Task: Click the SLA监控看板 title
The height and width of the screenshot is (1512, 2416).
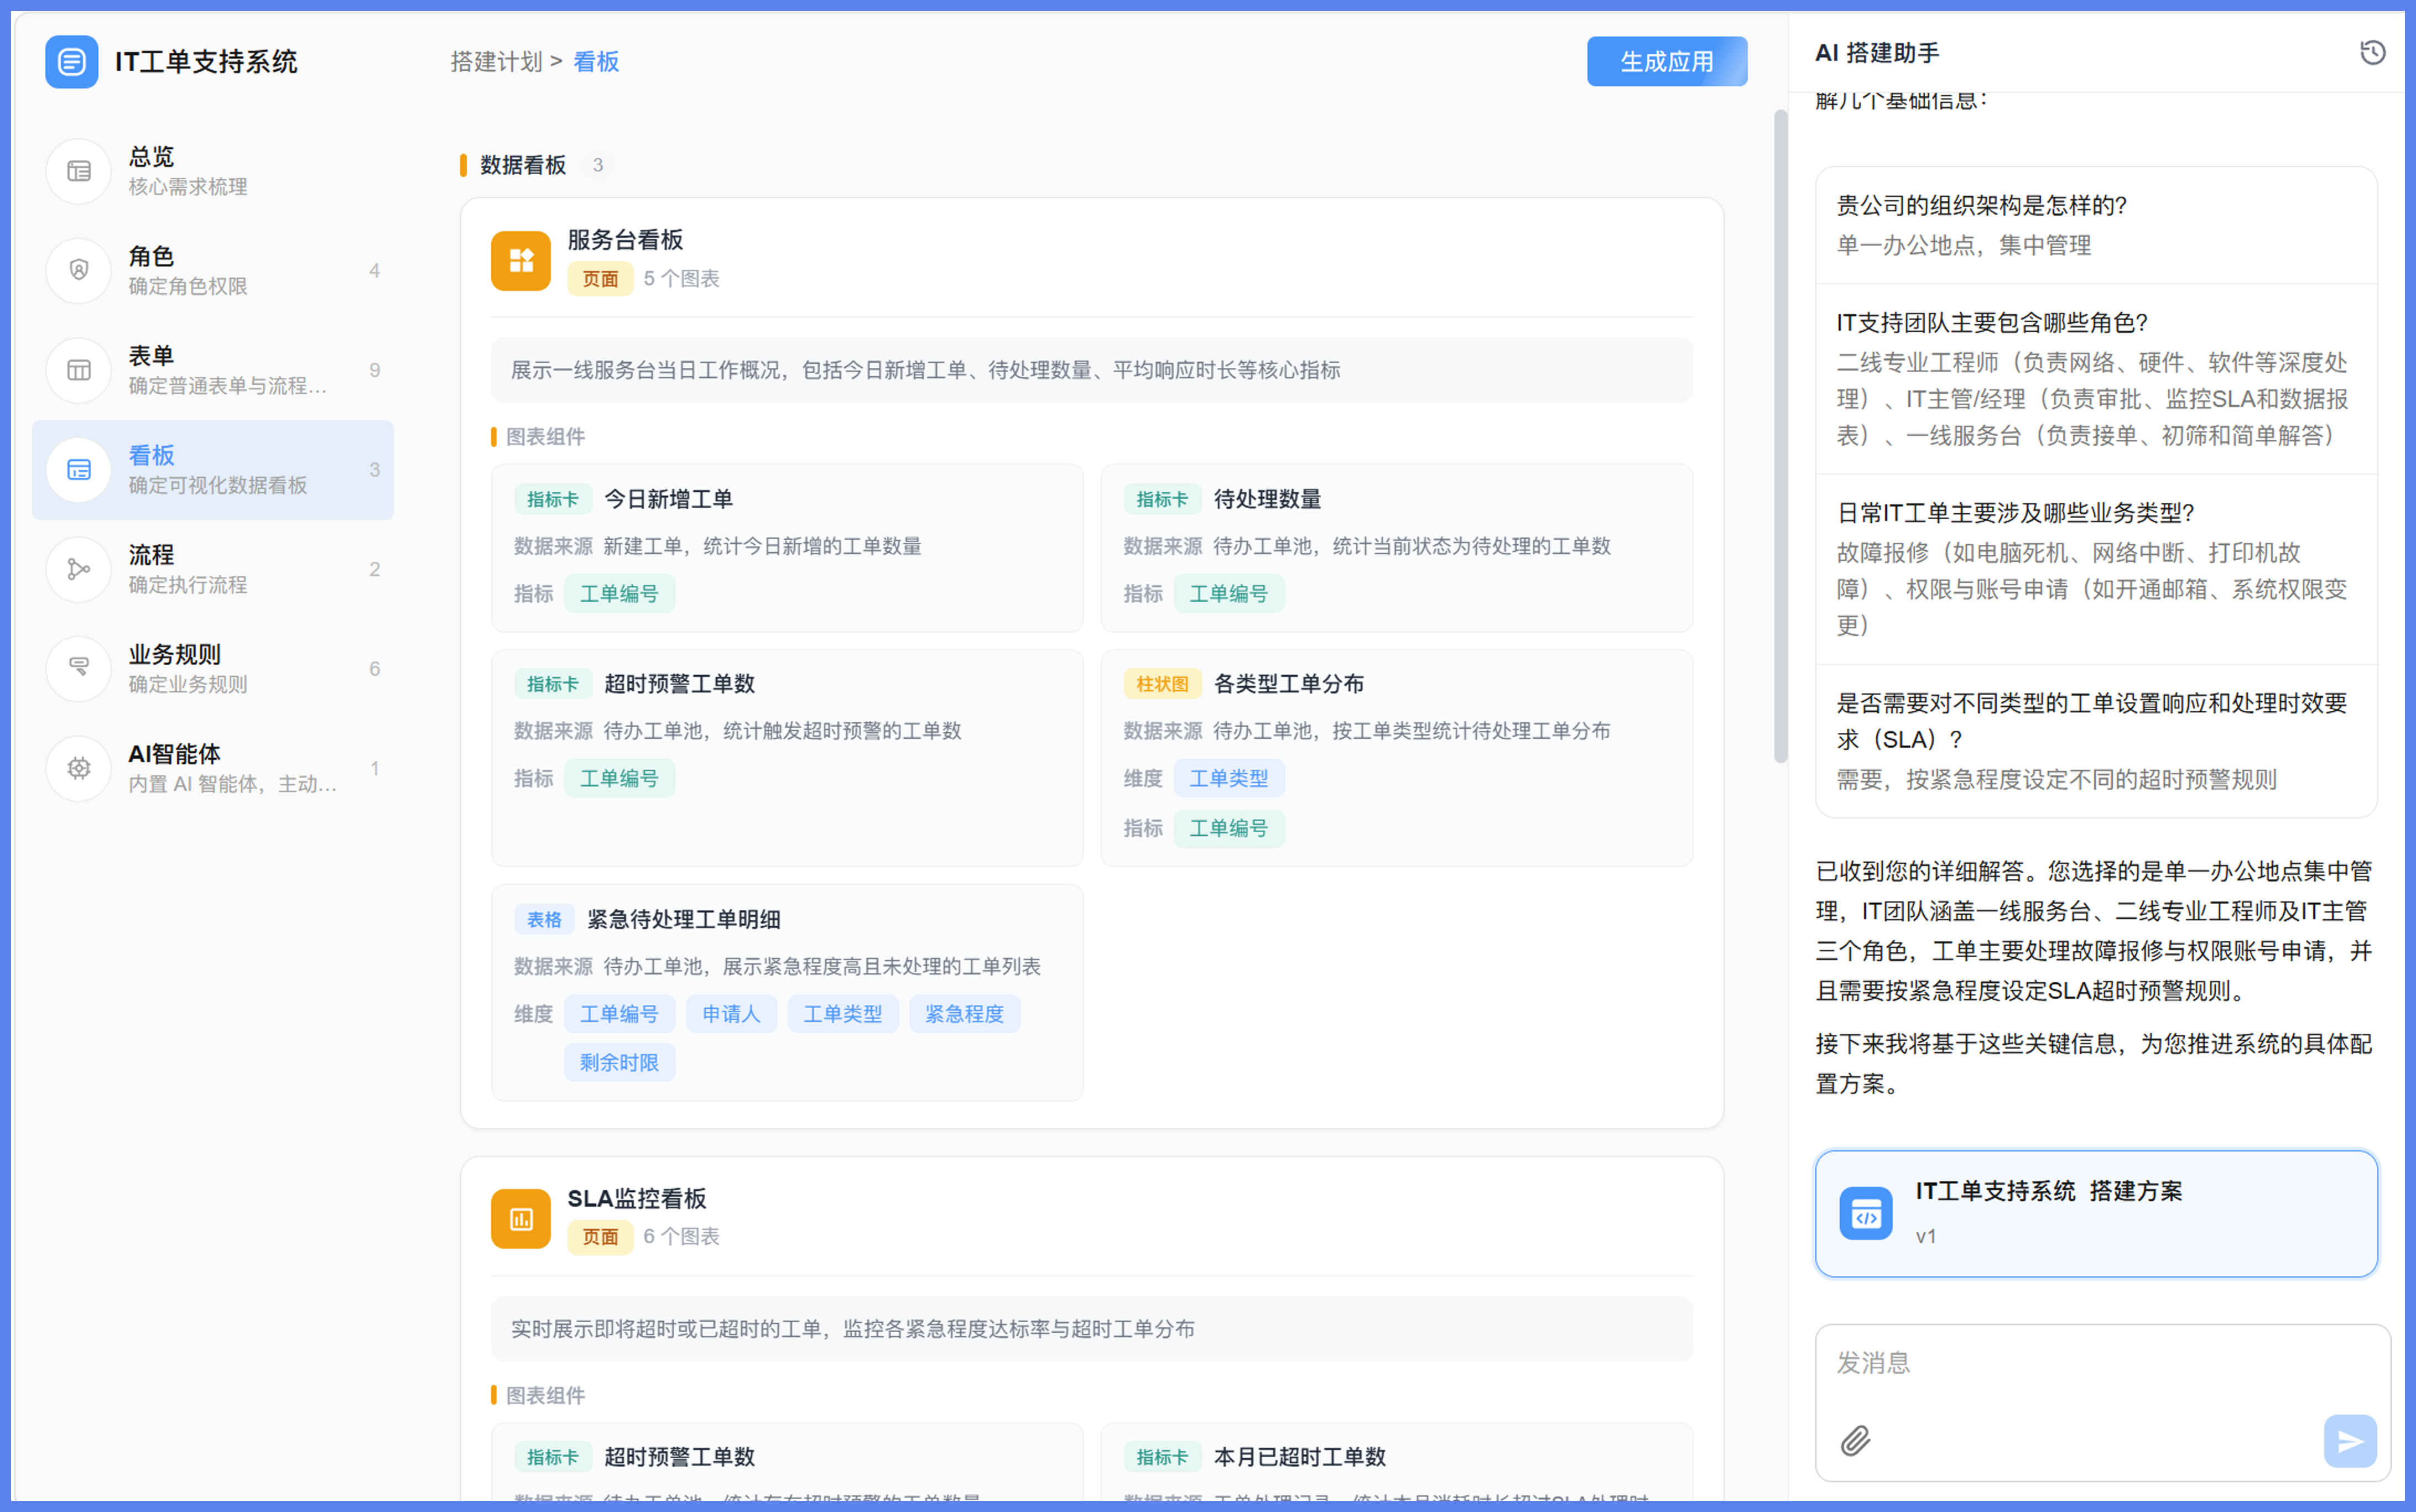Action: [637, 1198]
